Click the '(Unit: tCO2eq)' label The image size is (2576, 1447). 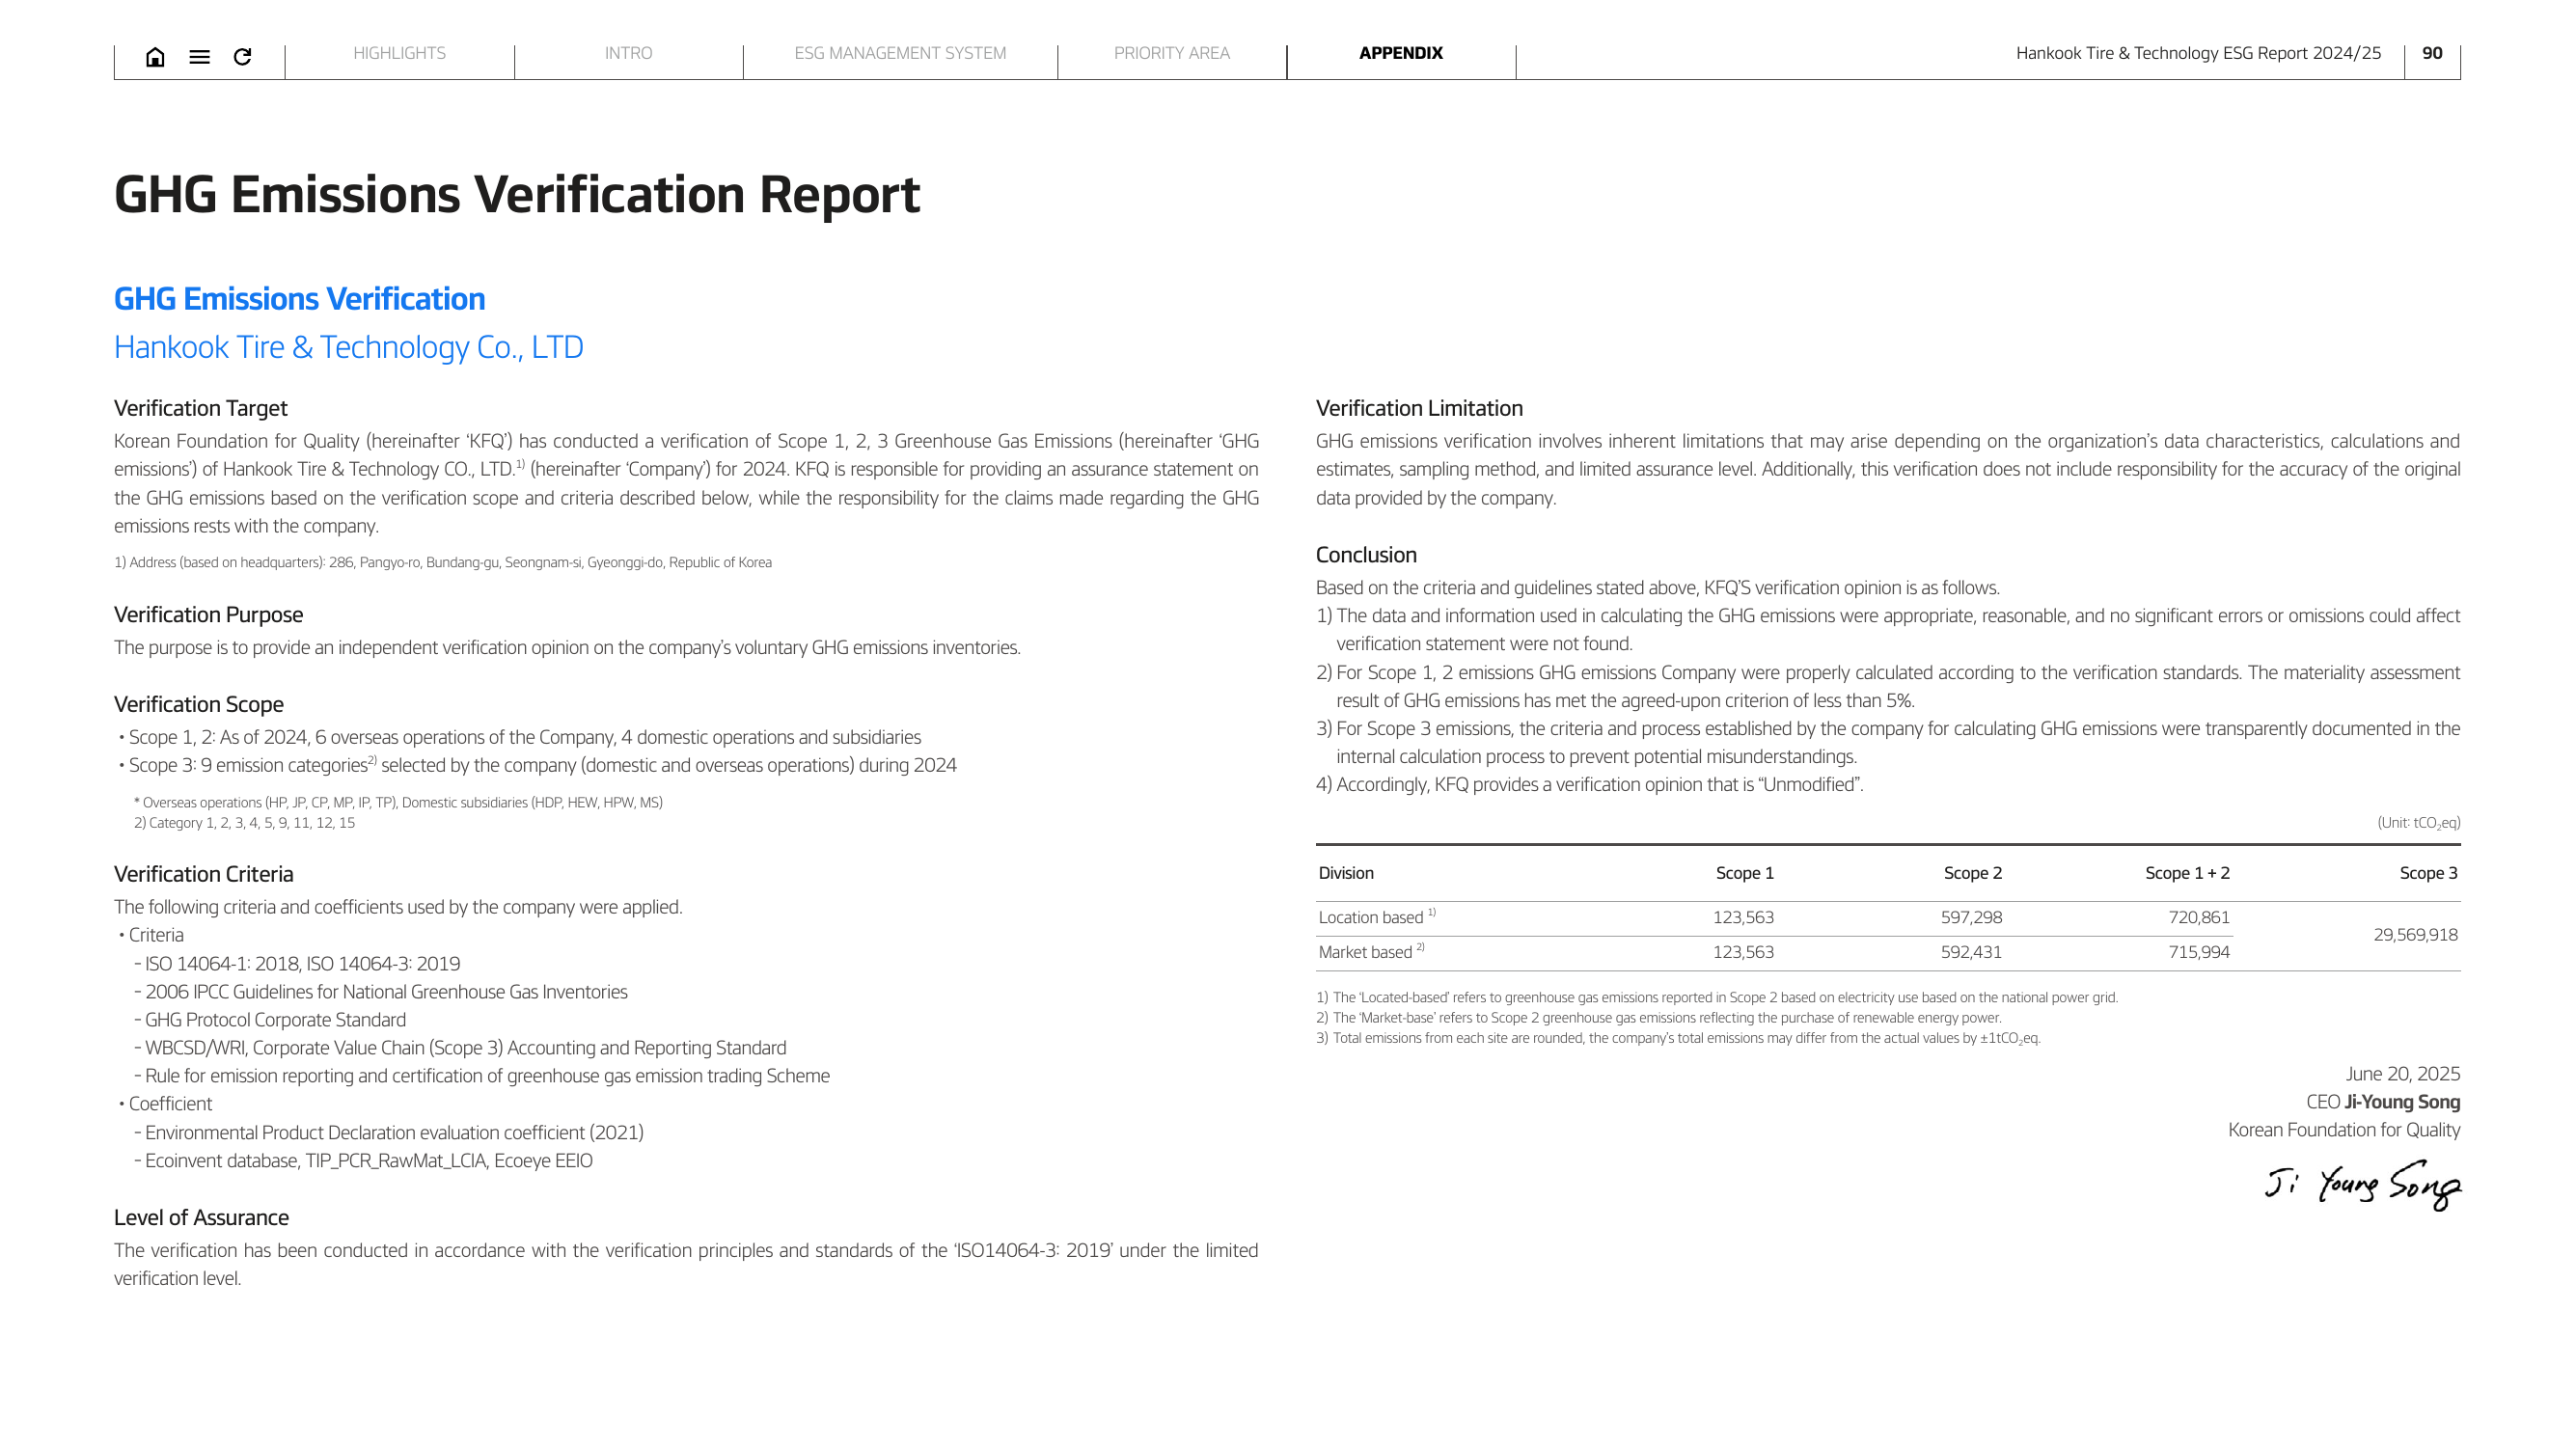pos(2418,823)
